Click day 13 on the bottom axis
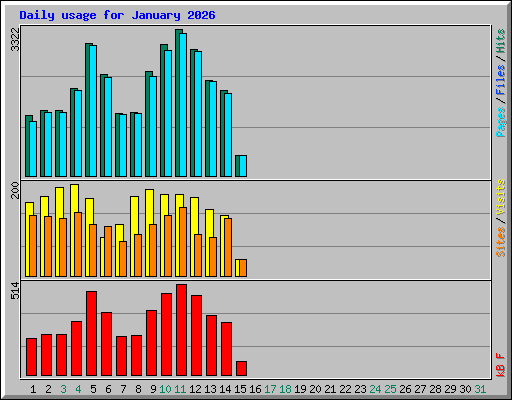 [210, 389]
